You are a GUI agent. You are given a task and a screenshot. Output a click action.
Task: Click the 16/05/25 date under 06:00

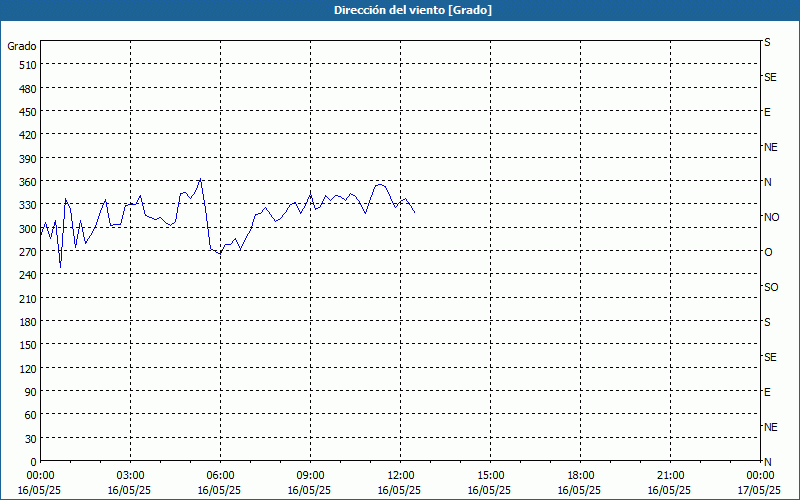click(x=219, y=490)
